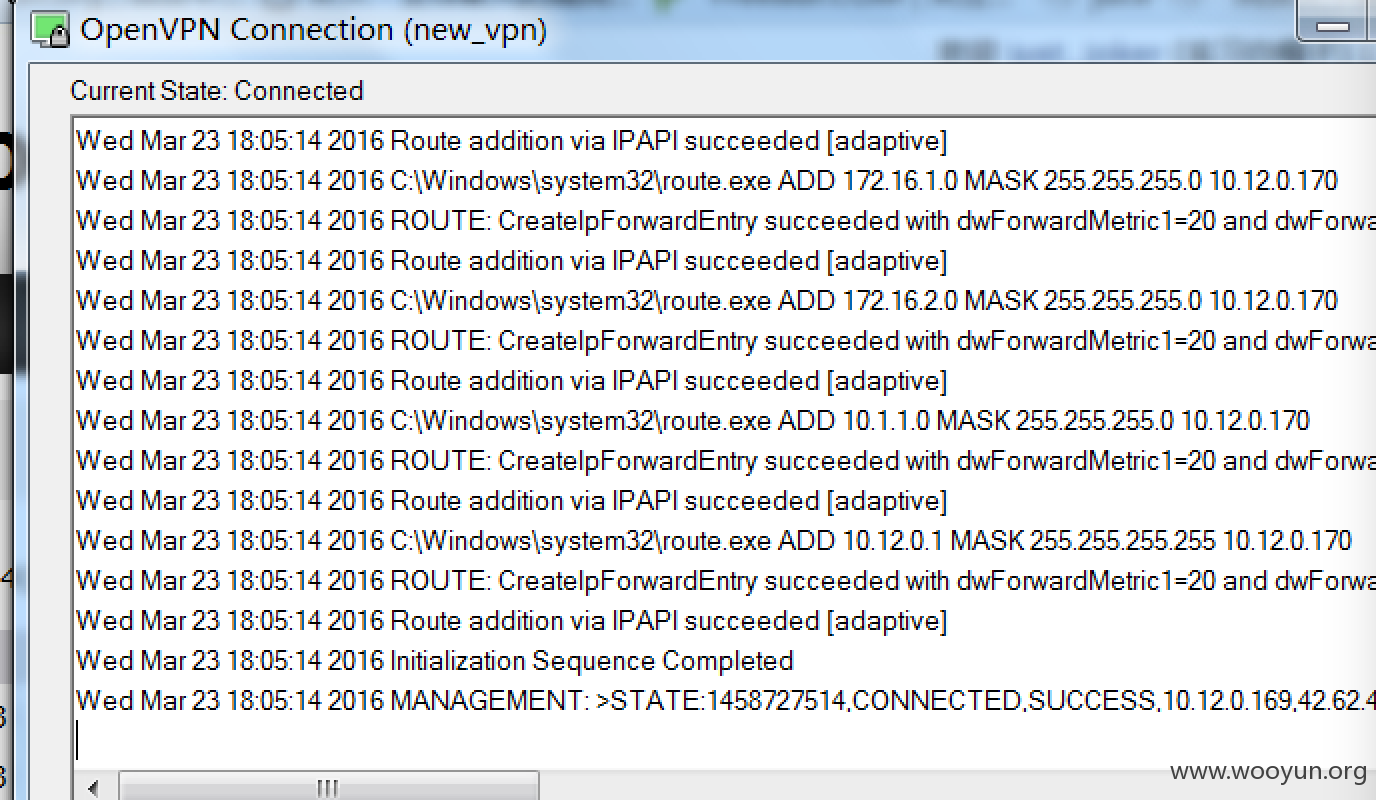Image resolution: width=1376 pixels, height=800 pixels.
Task: Click the OpenVPN padlock monitor icon in title bar
Action: [x=50, y=29]
